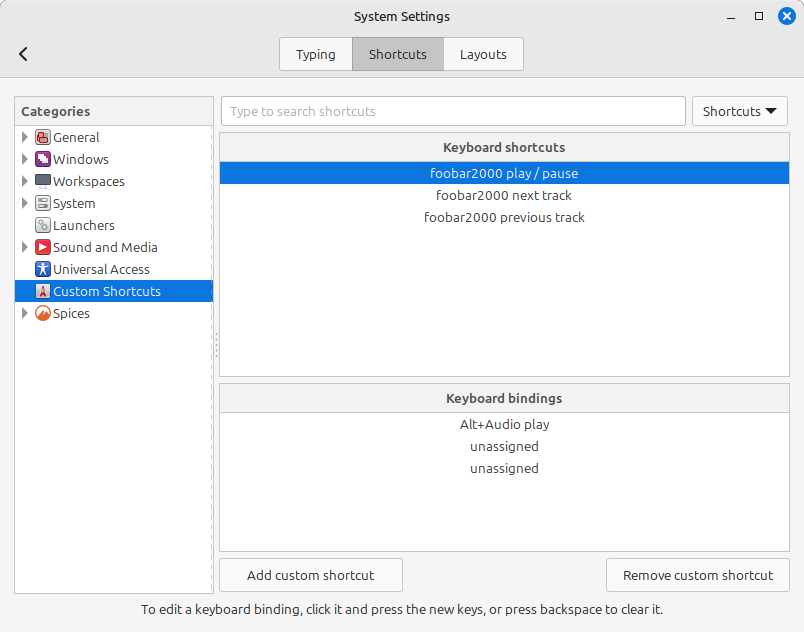Select the System category label
The height and width of the screenshot is (632, 804).
coord(74,203)
